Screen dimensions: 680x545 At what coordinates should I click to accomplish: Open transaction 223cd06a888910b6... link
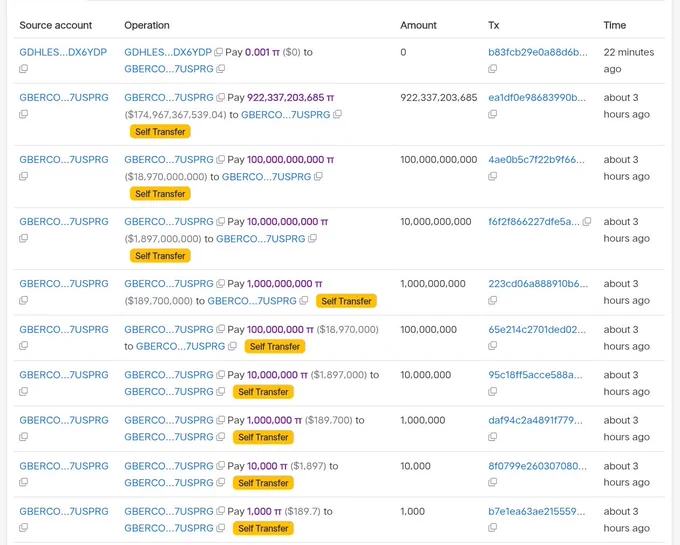pyautogui.click(x=538, y=284)
